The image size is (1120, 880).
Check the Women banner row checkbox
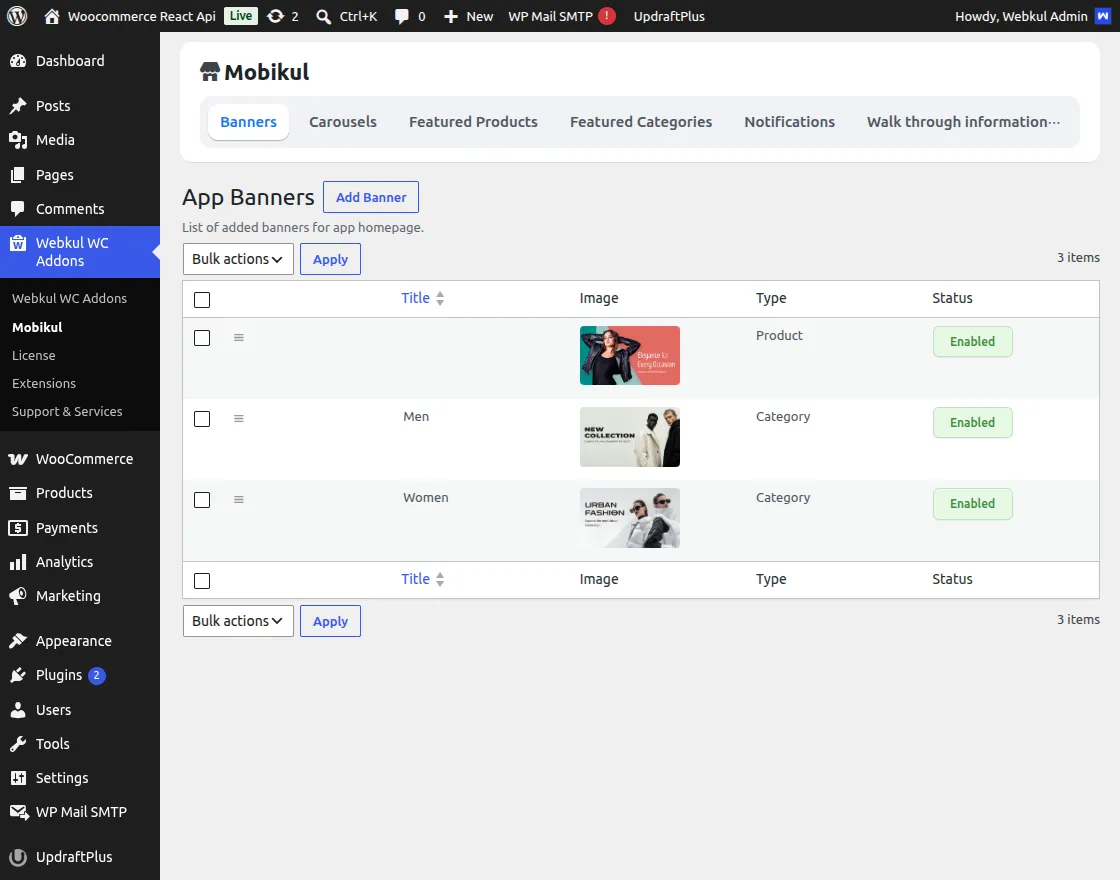pos(202,499)
